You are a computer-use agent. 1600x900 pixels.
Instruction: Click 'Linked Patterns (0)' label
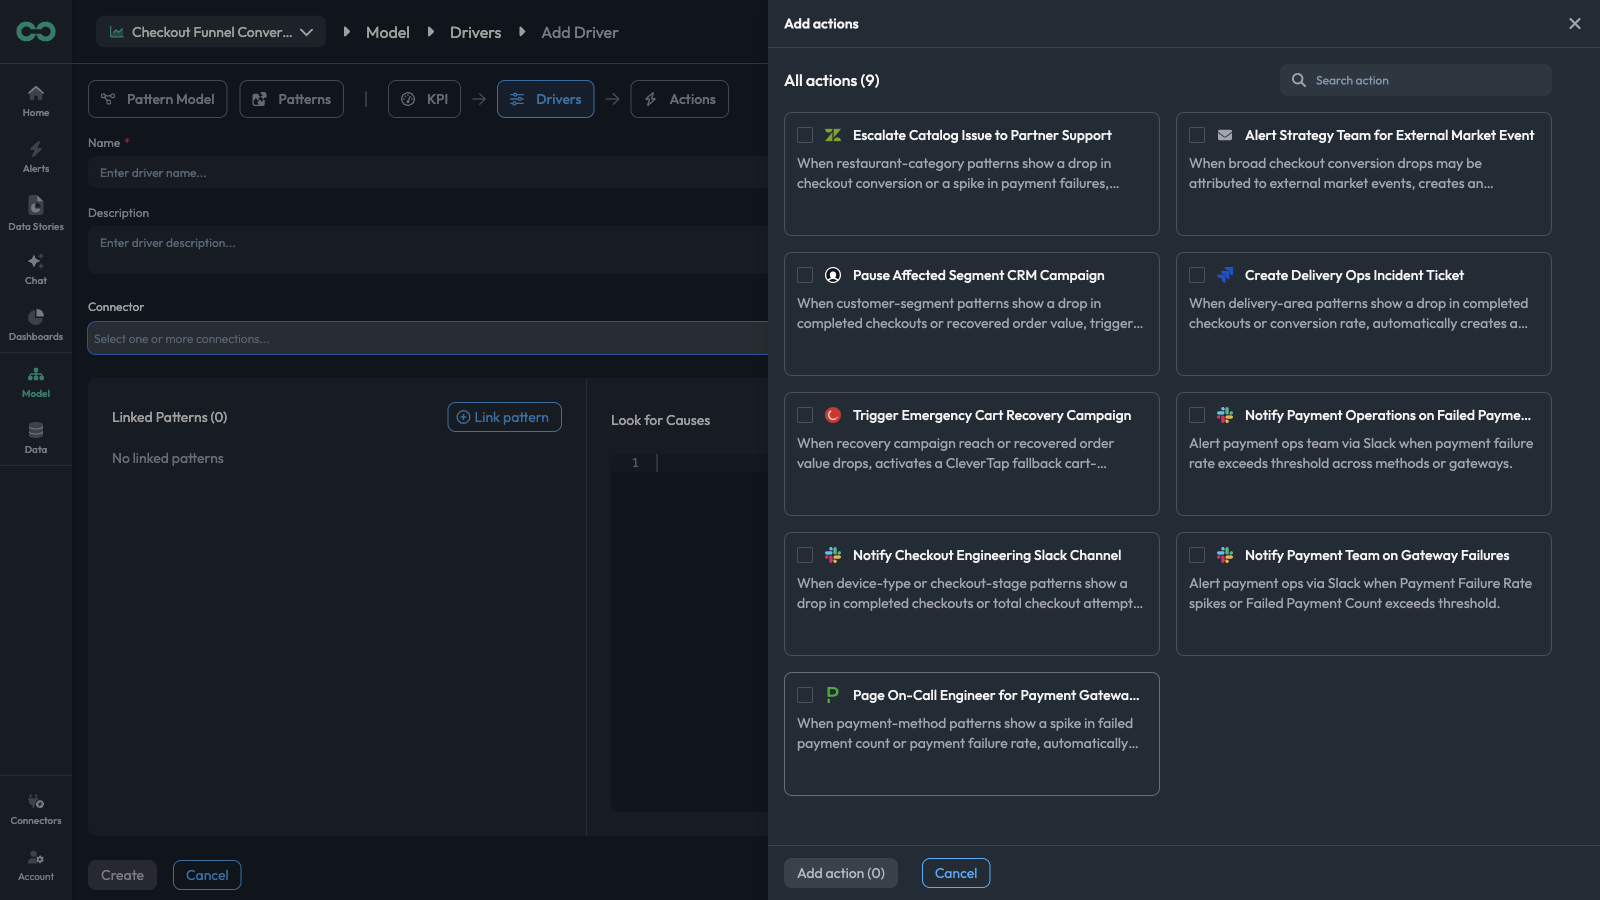pyautogui.click(x=170, y=417)
